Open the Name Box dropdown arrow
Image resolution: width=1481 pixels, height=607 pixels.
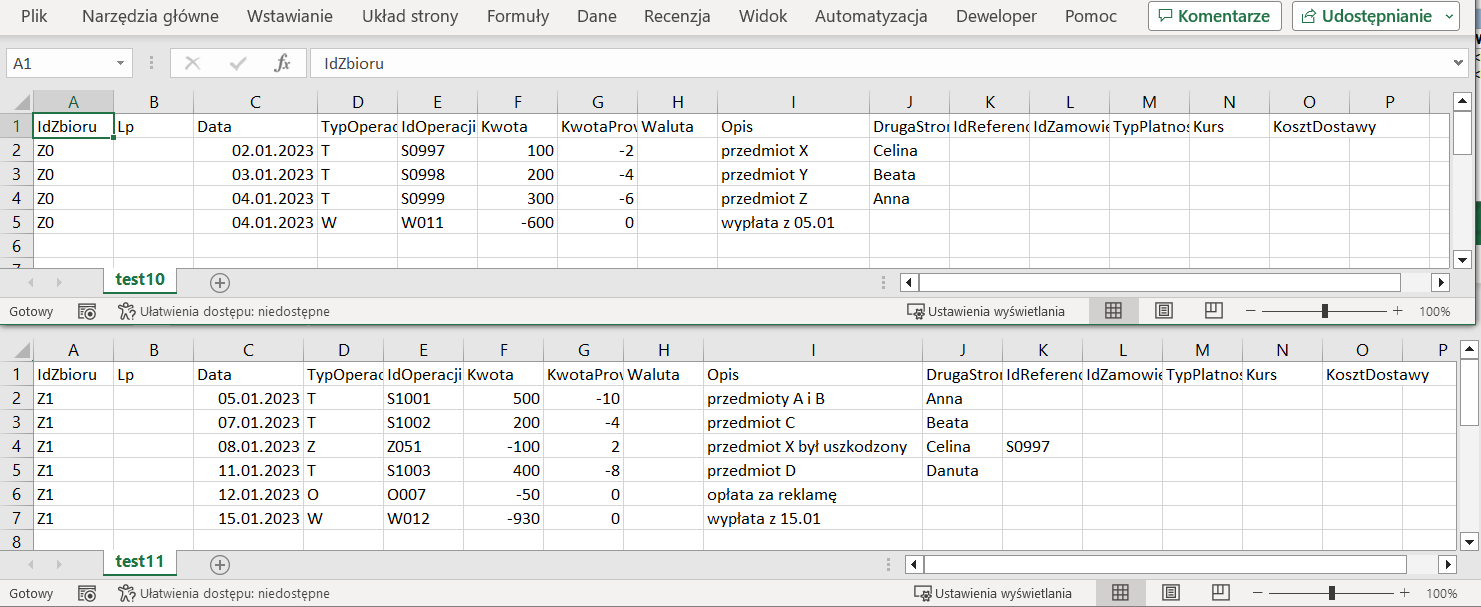(x=121, y=63)
